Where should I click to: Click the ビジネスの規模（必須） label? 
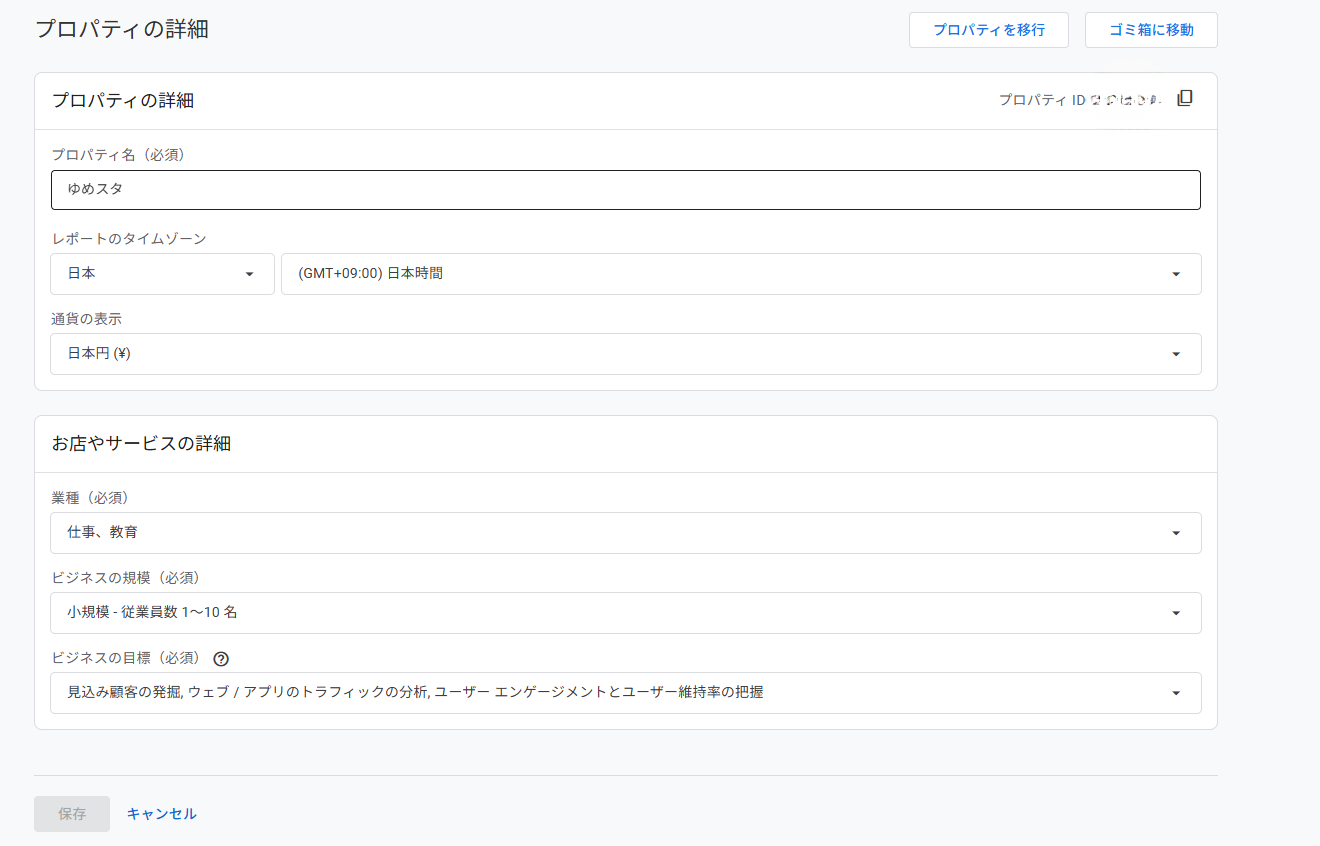click(126, 578)
